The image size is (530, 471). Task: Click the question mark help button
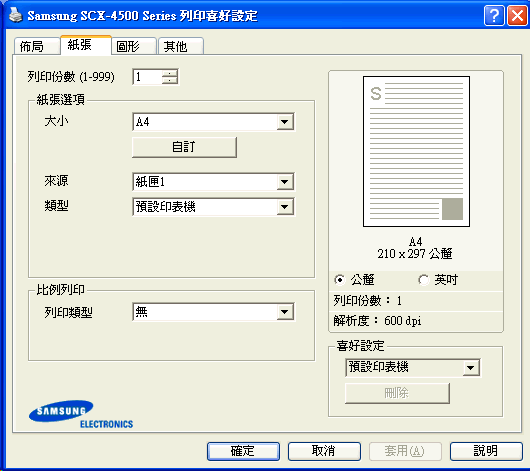[x=494, y=15]
